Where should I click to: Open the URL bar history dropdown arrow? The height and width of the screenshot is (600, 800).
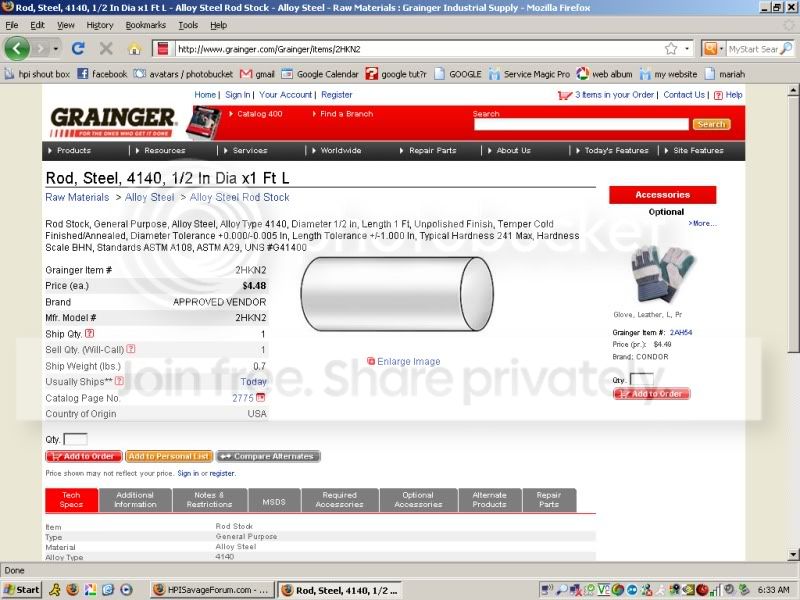(687, 49)
